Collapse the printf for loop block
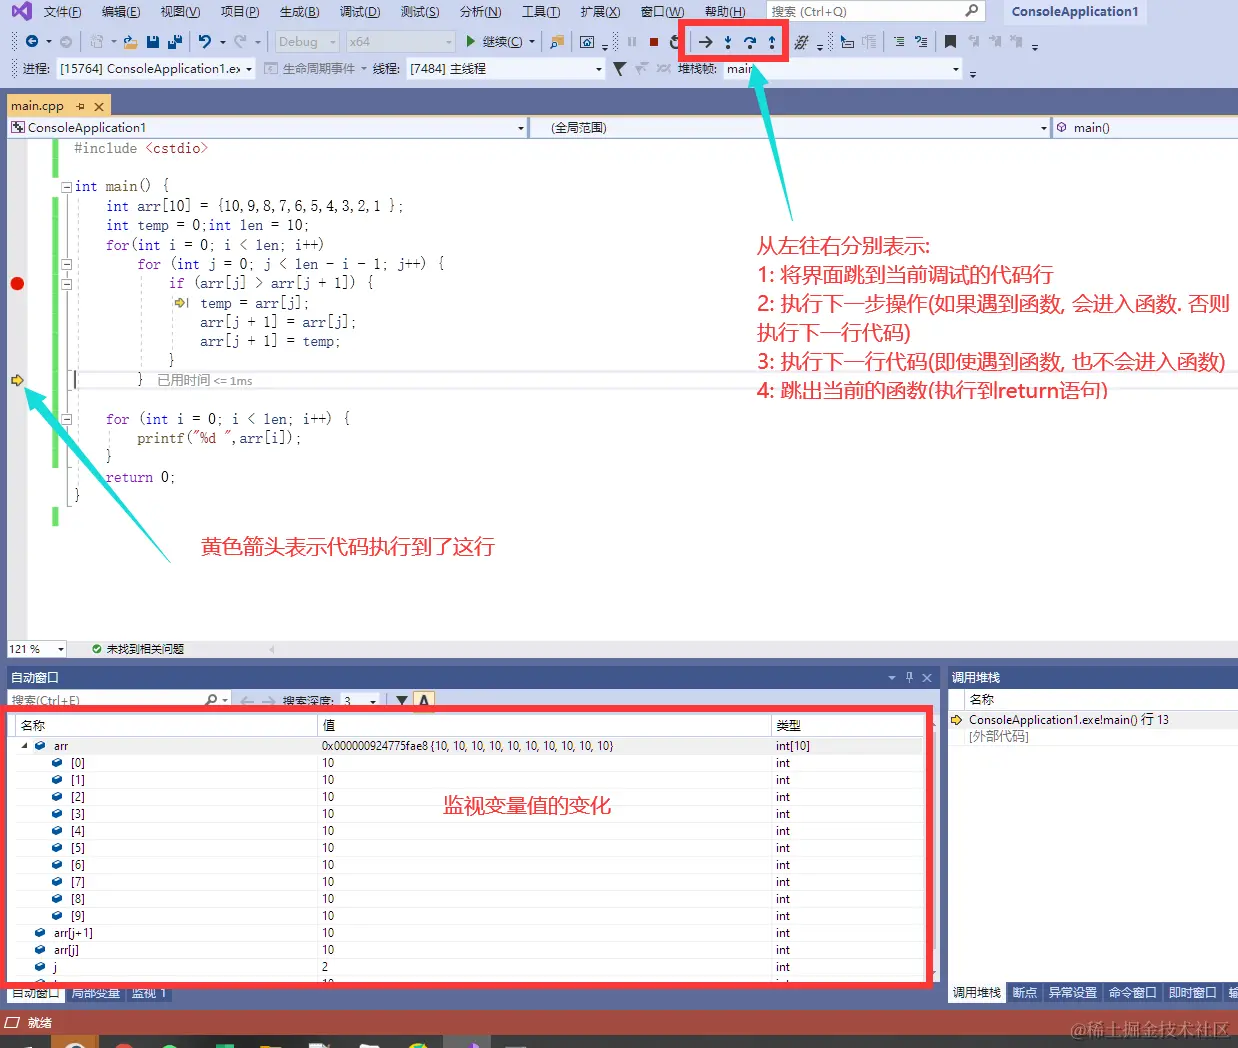1238x1048 pixels. click(66, 419)
